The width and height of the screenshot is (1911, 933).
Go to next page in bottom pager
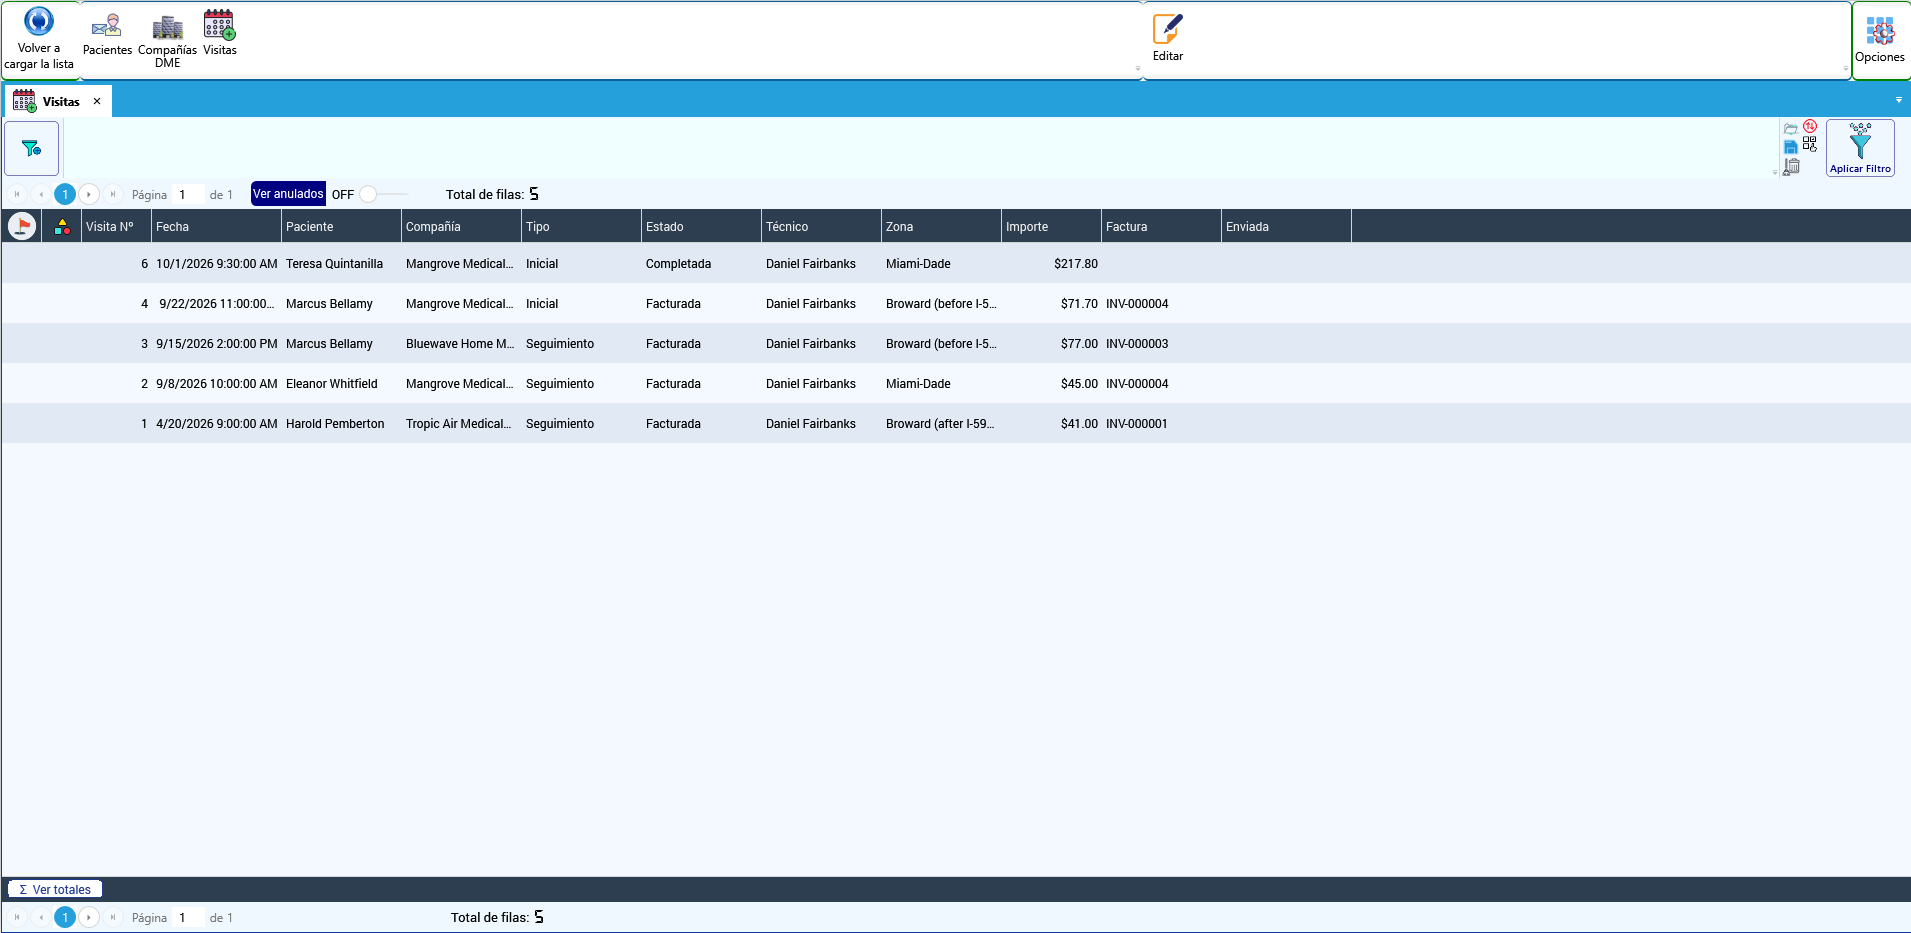(89, 917)
